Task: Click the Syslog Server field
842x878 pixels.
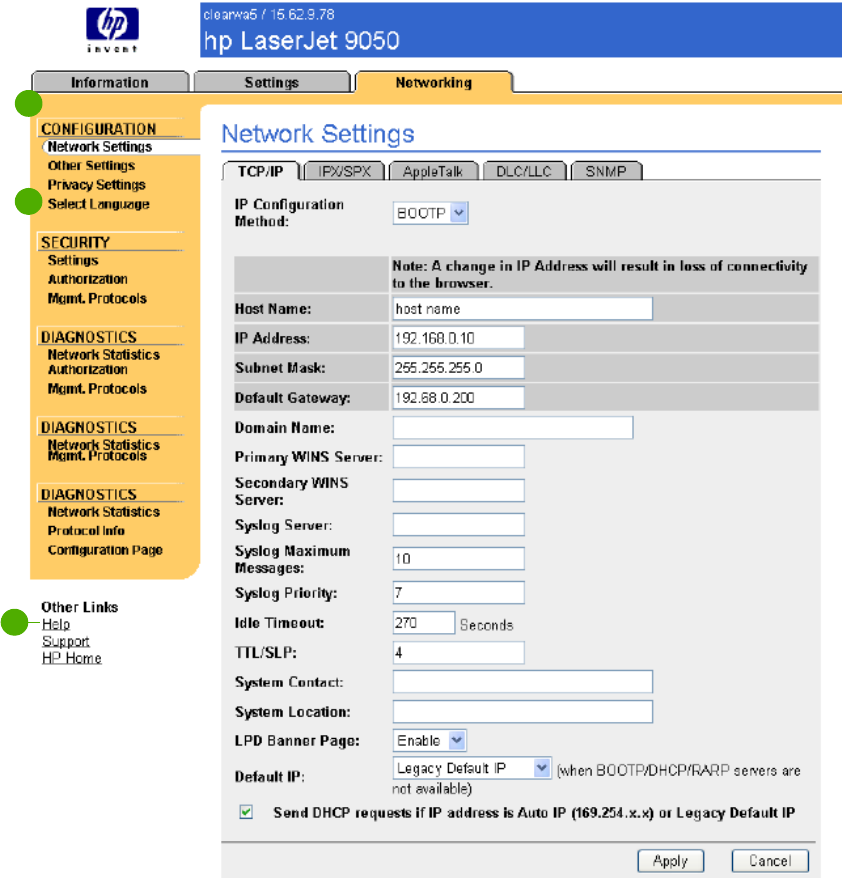Action: (459, 525)
